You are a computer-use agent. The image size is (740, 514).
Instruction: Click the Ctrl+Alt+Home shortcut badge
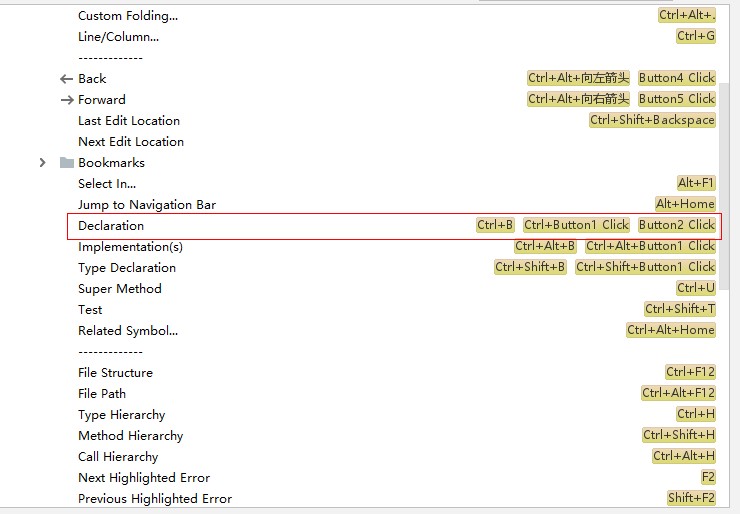[671, 330]
